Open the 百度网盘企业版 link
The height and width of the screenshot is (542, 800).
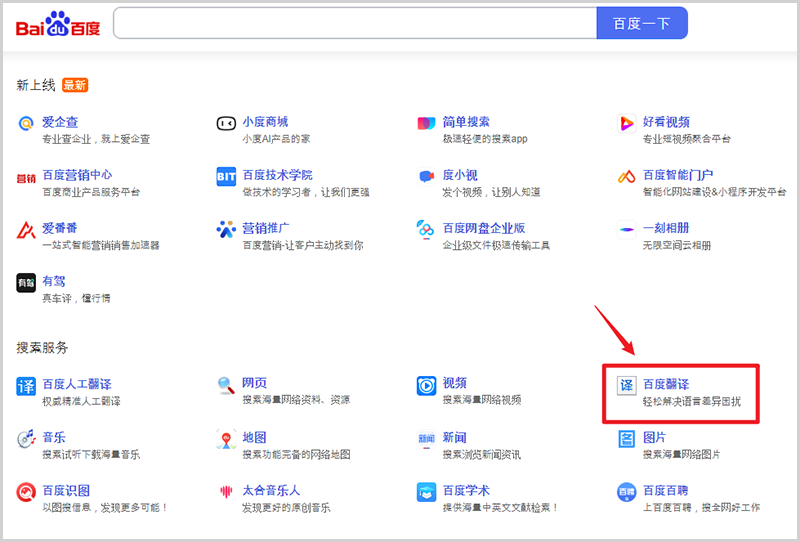tap(484, 228)
